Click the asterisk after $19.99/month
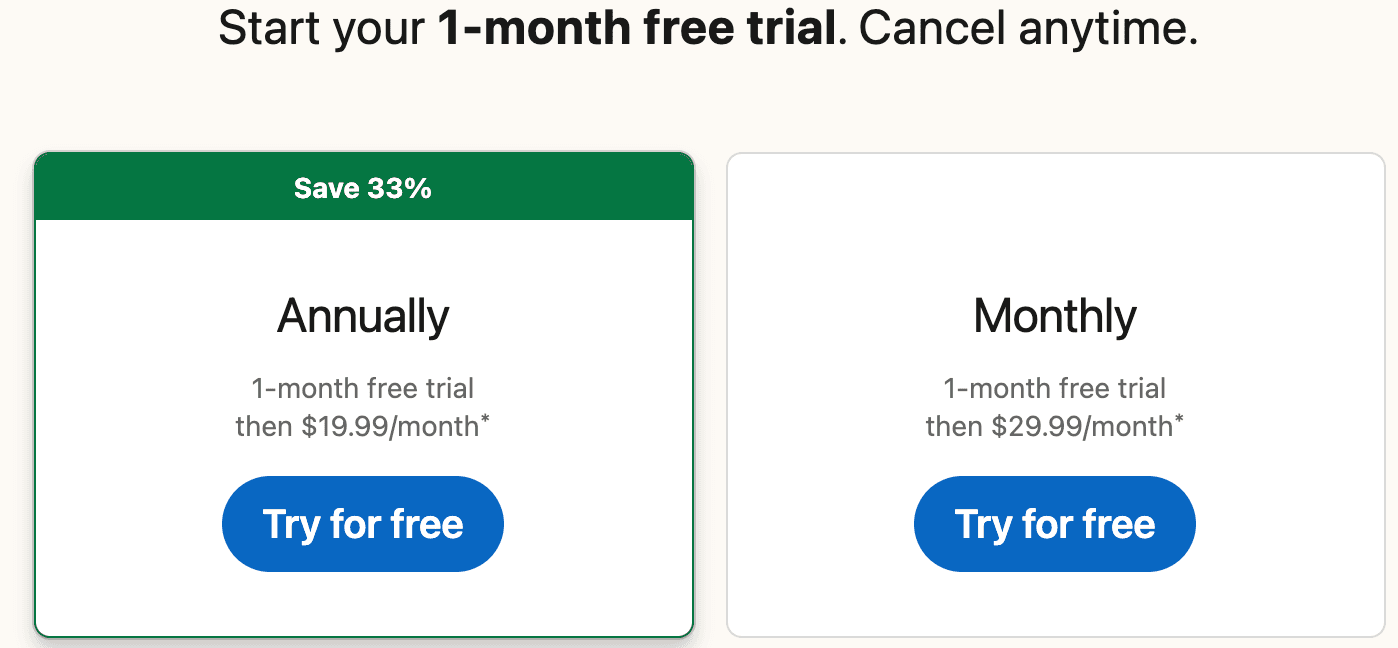1398x648 pixels. [x=485, y=419]
